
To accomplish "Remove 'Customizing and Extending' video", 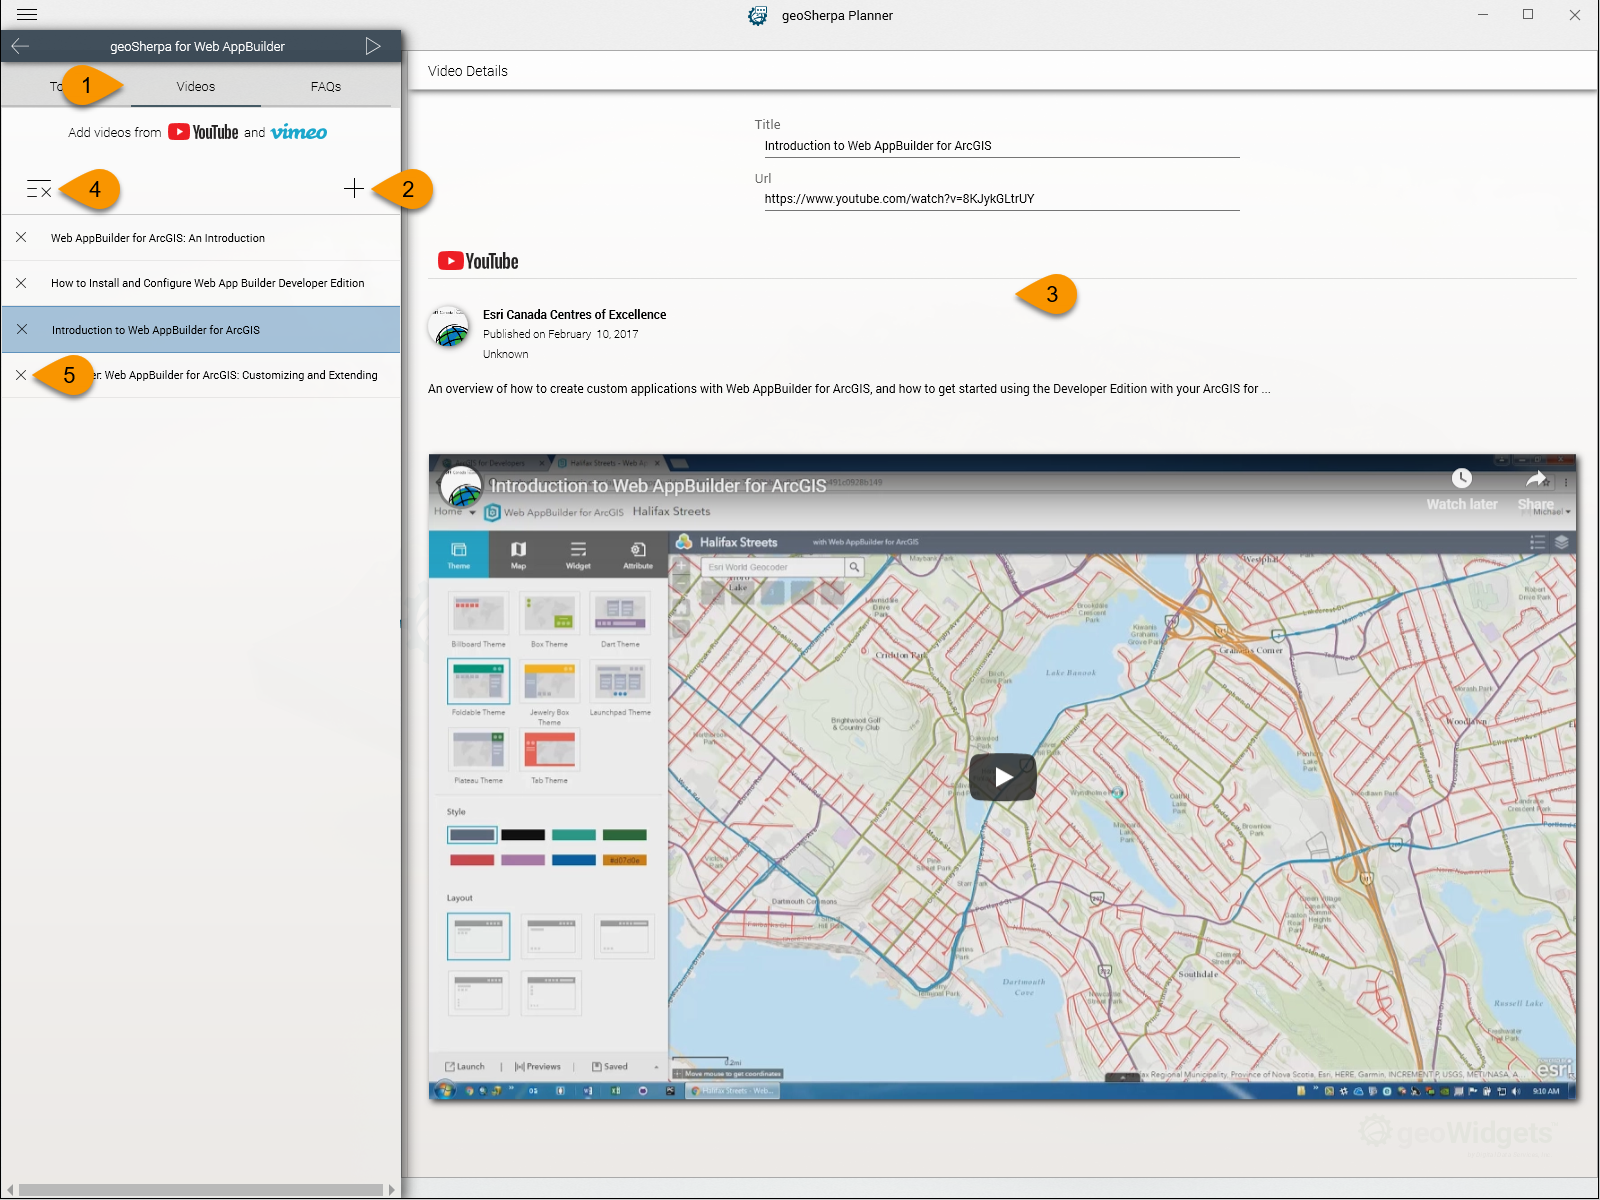I will tap(21, 375).
